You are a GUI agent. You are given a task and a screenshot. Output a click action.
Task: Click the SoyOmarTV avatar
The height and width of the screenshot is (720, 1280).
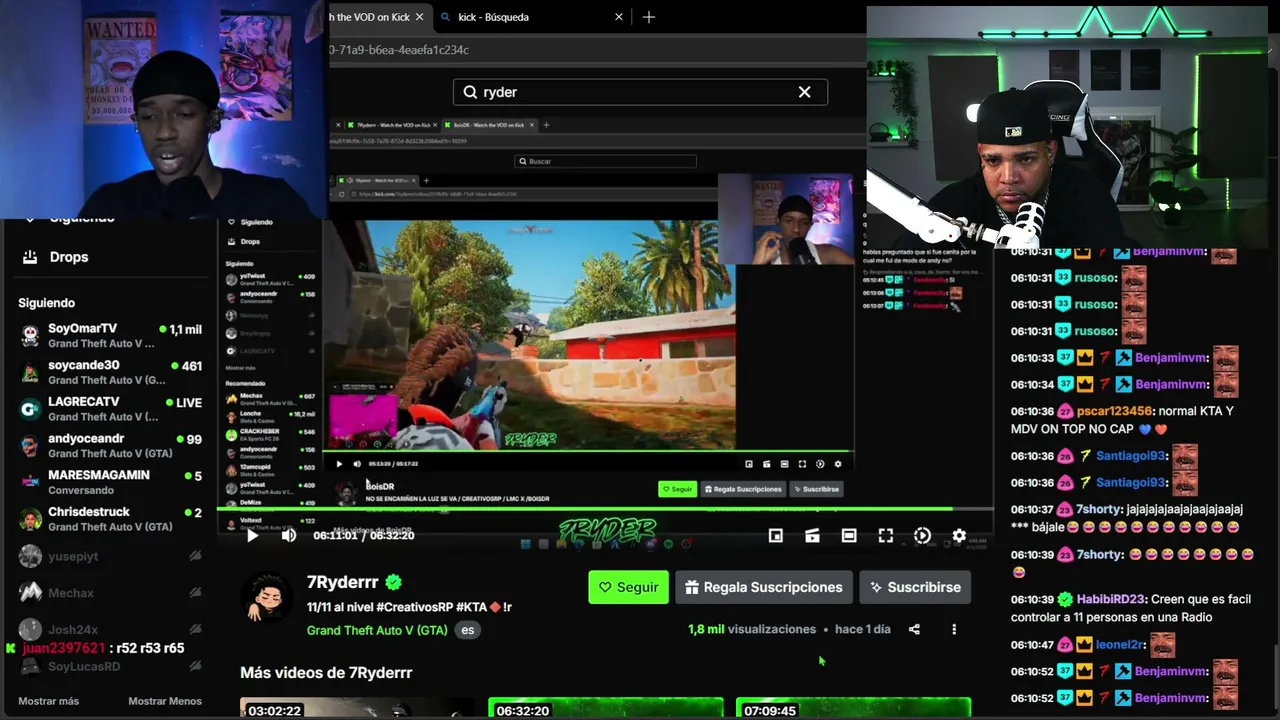[30, 336]
